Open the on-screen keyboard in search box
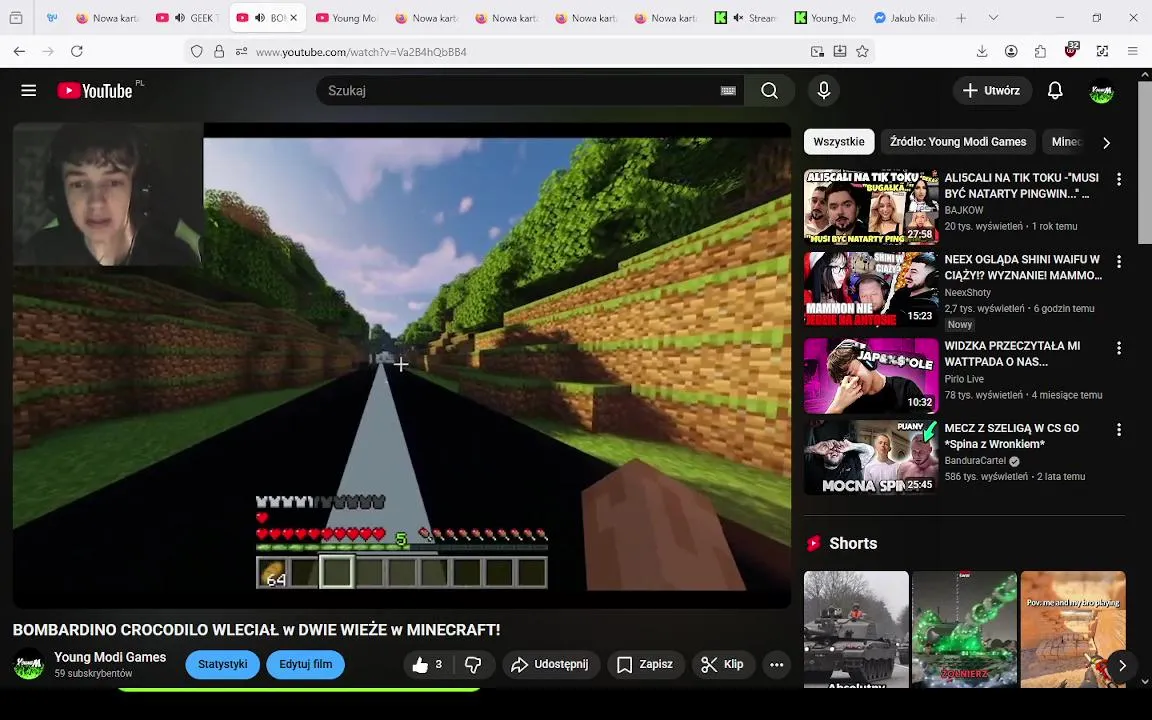The height and width of the screenshot is (720, 1152). (x=728, y=90)
